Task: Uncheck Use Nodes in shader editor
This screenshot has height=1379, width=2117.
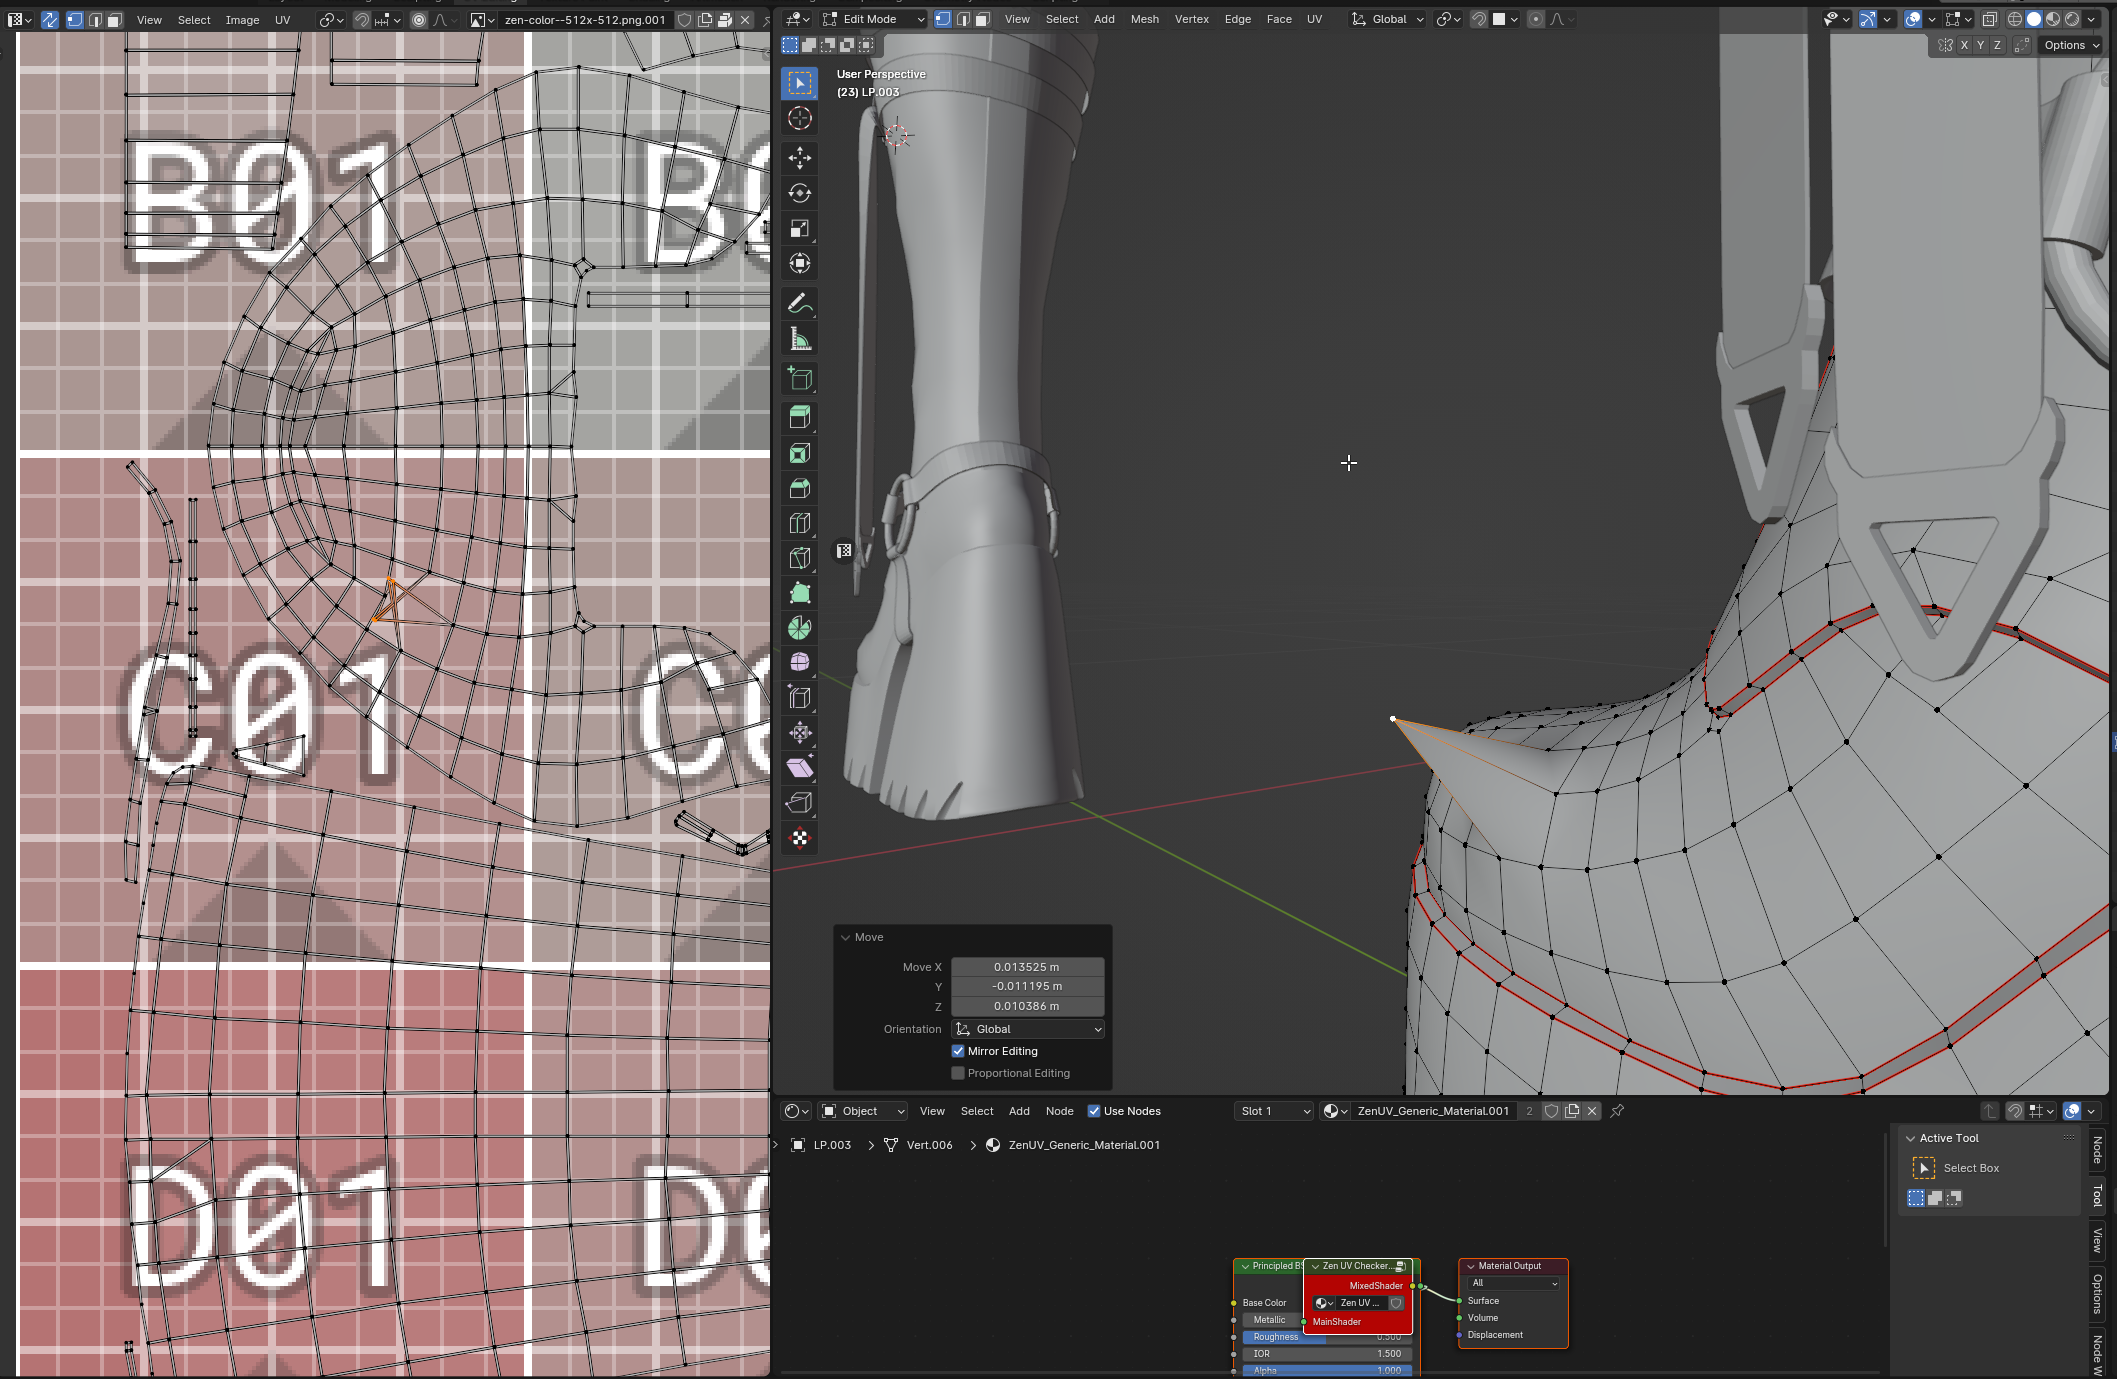Action: [x=1094, y=1111]
